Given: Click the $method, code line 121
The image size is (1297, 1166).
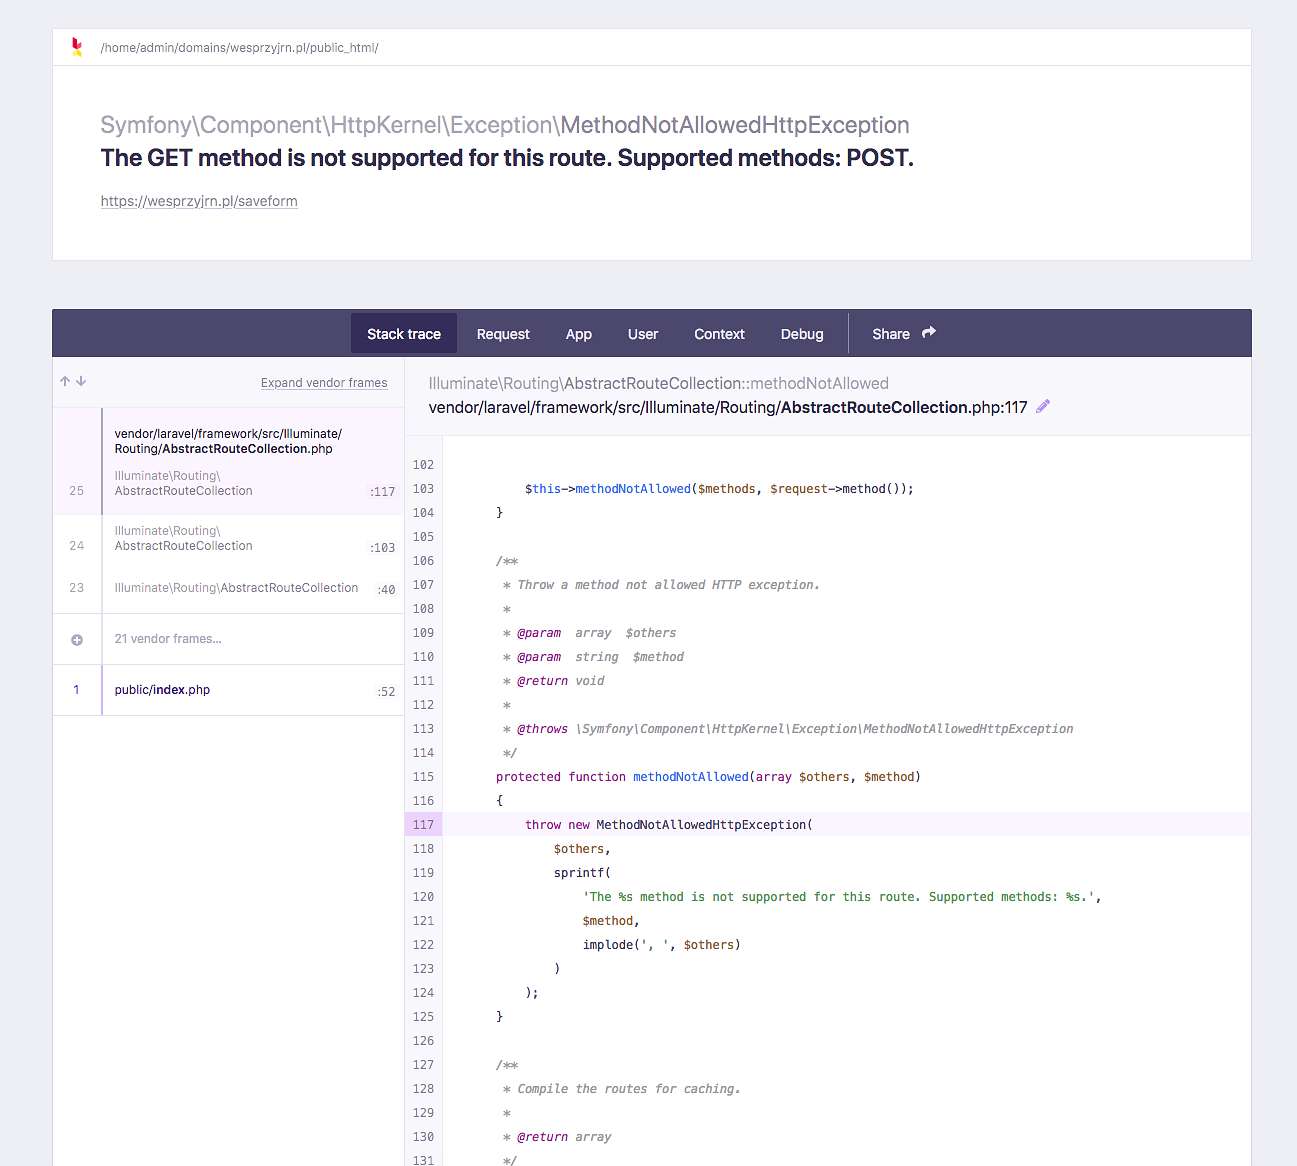Looking at the screenshot, I should [x=611, y=921].
